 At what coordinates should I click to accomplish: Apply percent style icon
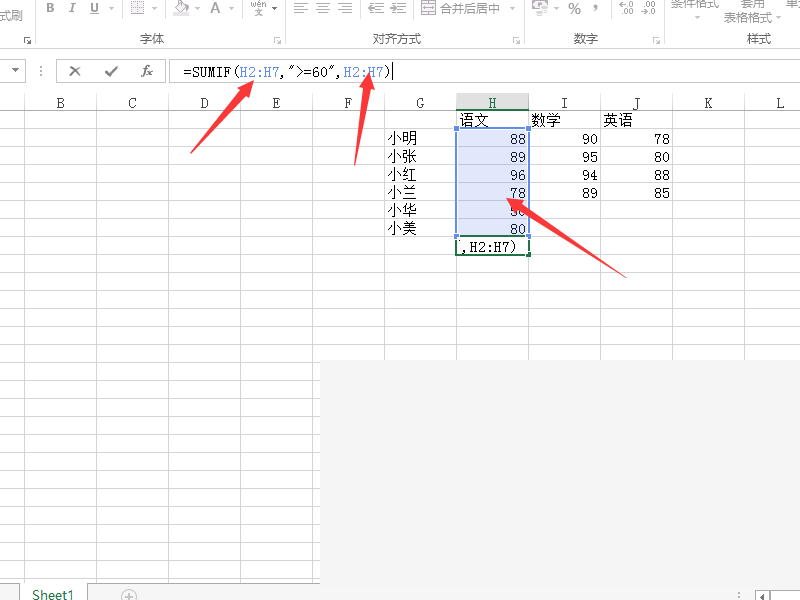pyautogui.click(x=574, y=8)
